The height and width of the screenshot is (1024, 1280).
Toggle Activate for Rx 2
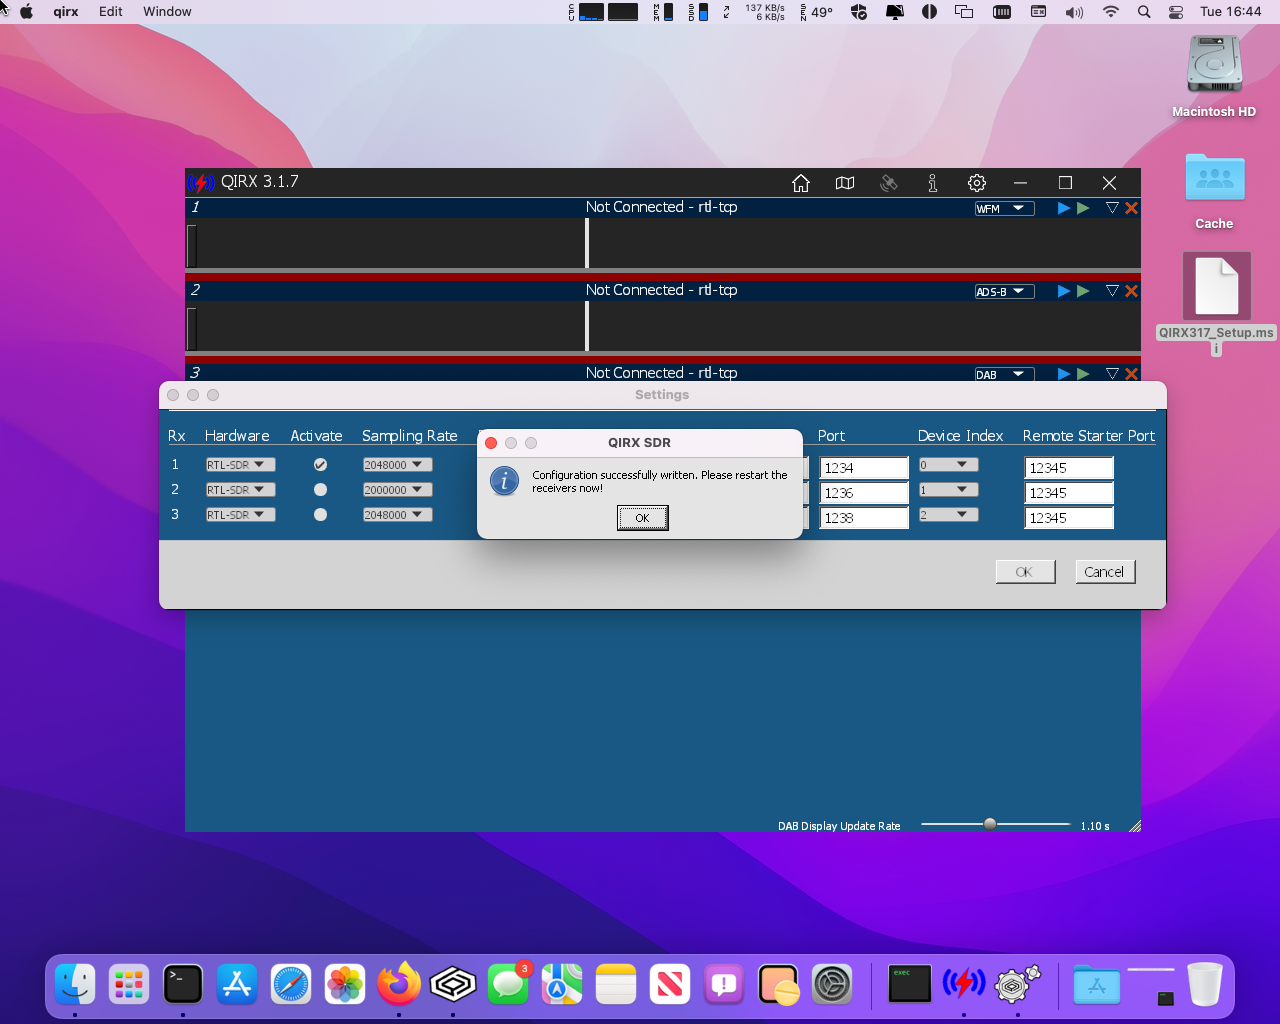coord(320,490)
